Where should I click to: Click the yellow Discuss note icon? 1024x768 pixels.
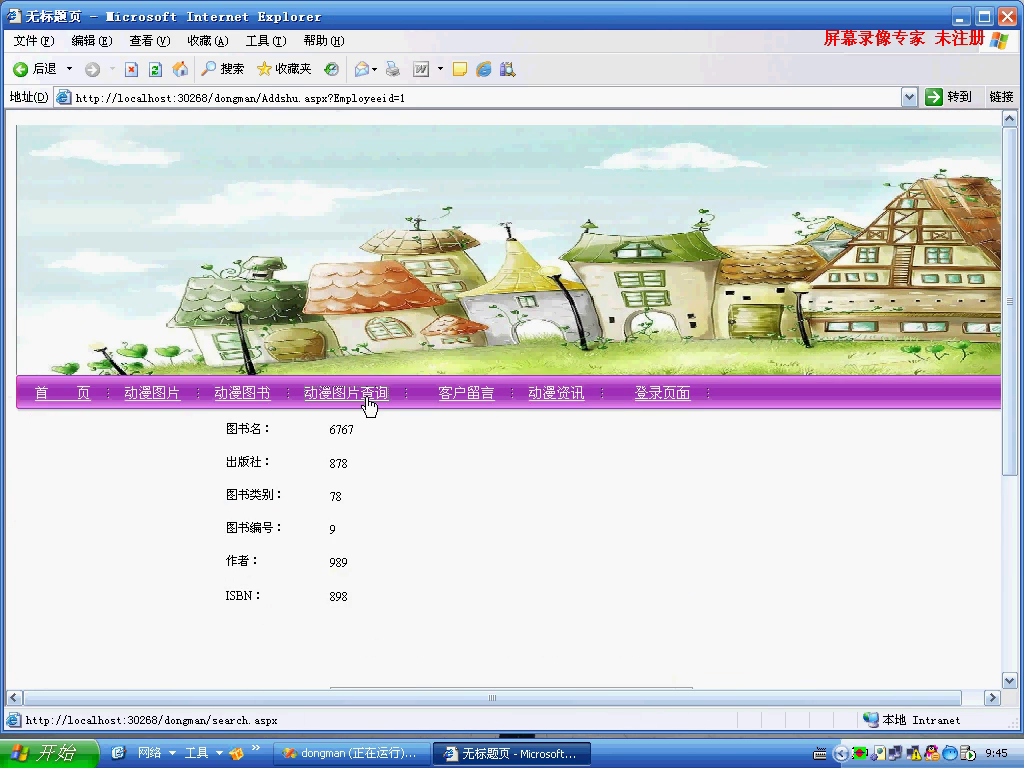460,69
